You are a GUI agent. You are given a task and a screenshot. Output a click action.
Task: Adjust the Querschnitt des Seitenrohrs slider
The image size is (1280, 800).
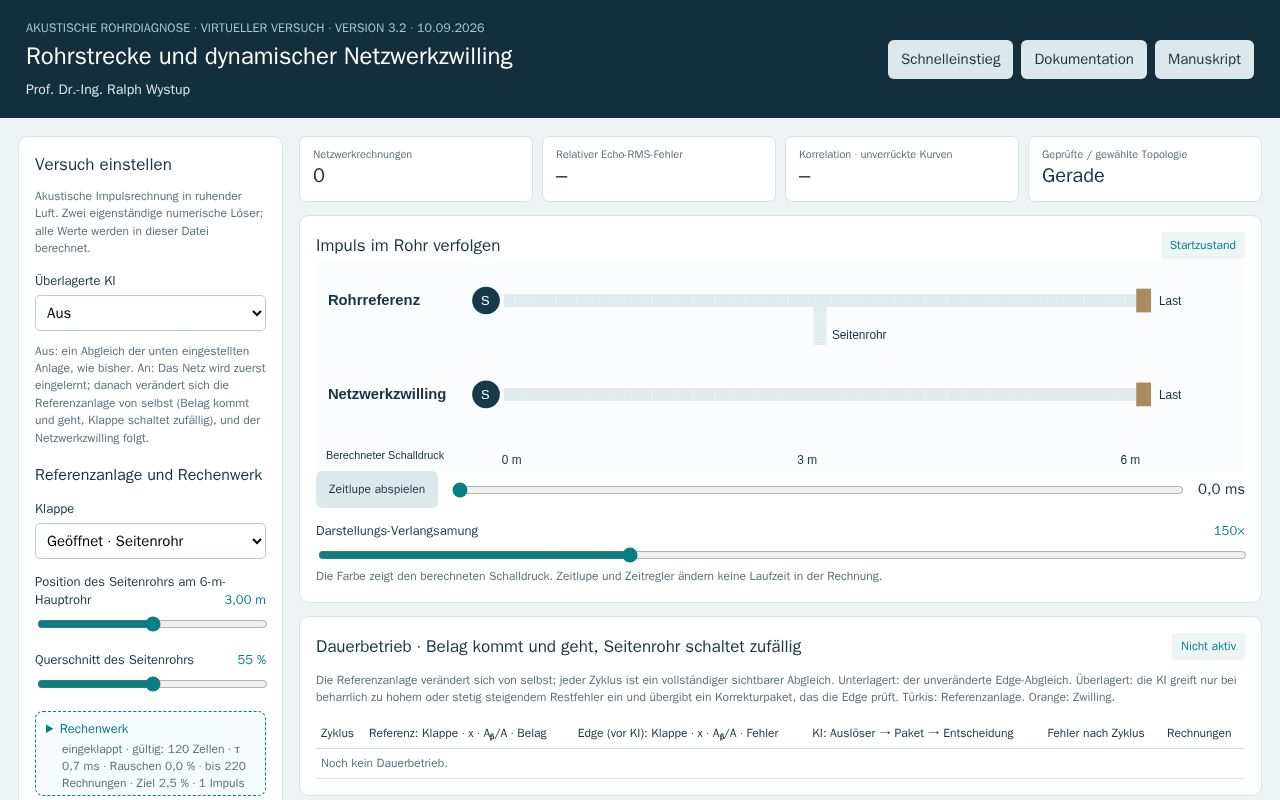tap(152, 684)
